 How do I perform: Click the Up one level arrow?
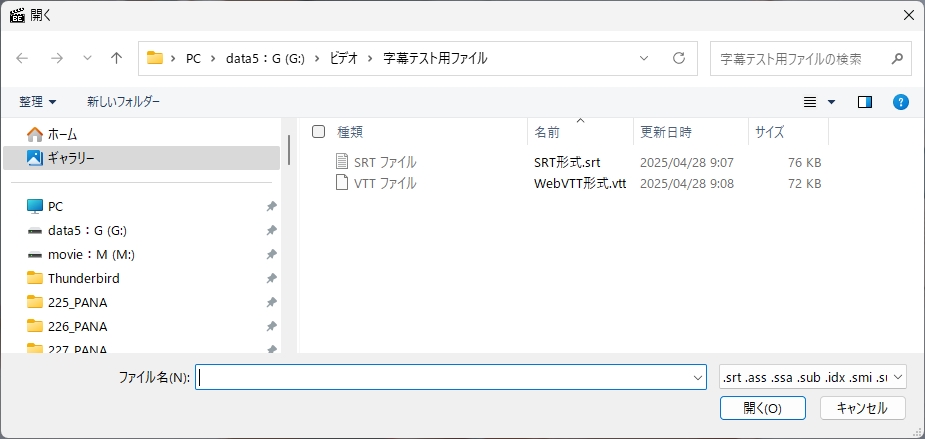pyautogui.click(x=116, y=58)
